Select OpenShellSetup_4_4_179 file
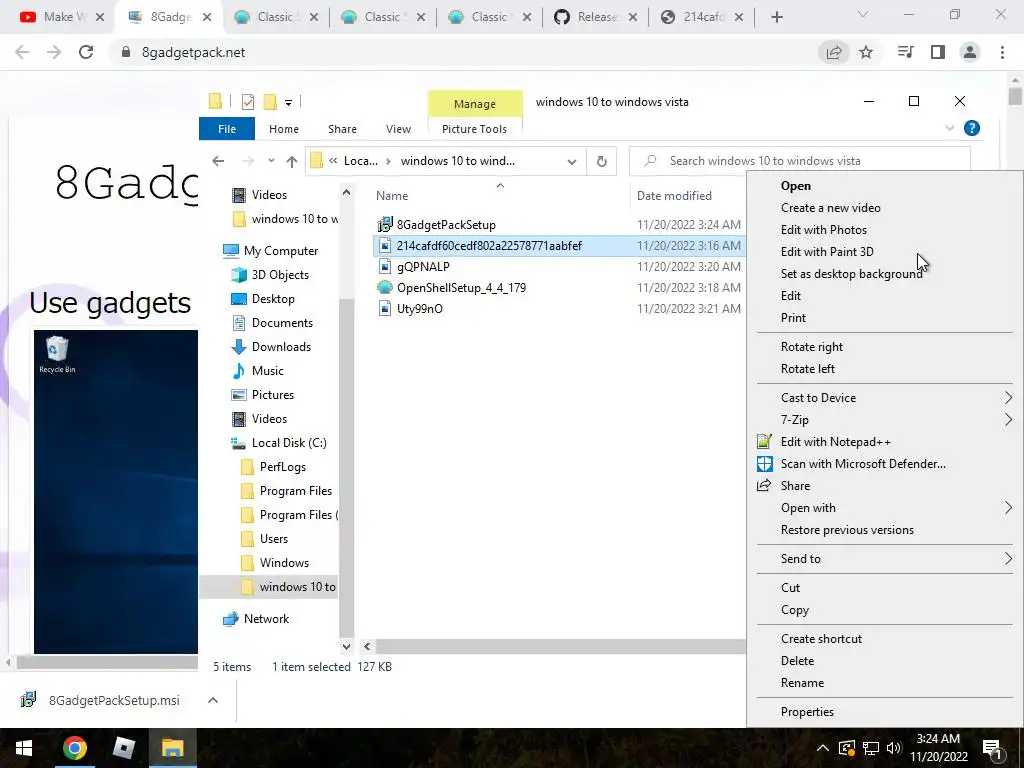 coord(461,287)
